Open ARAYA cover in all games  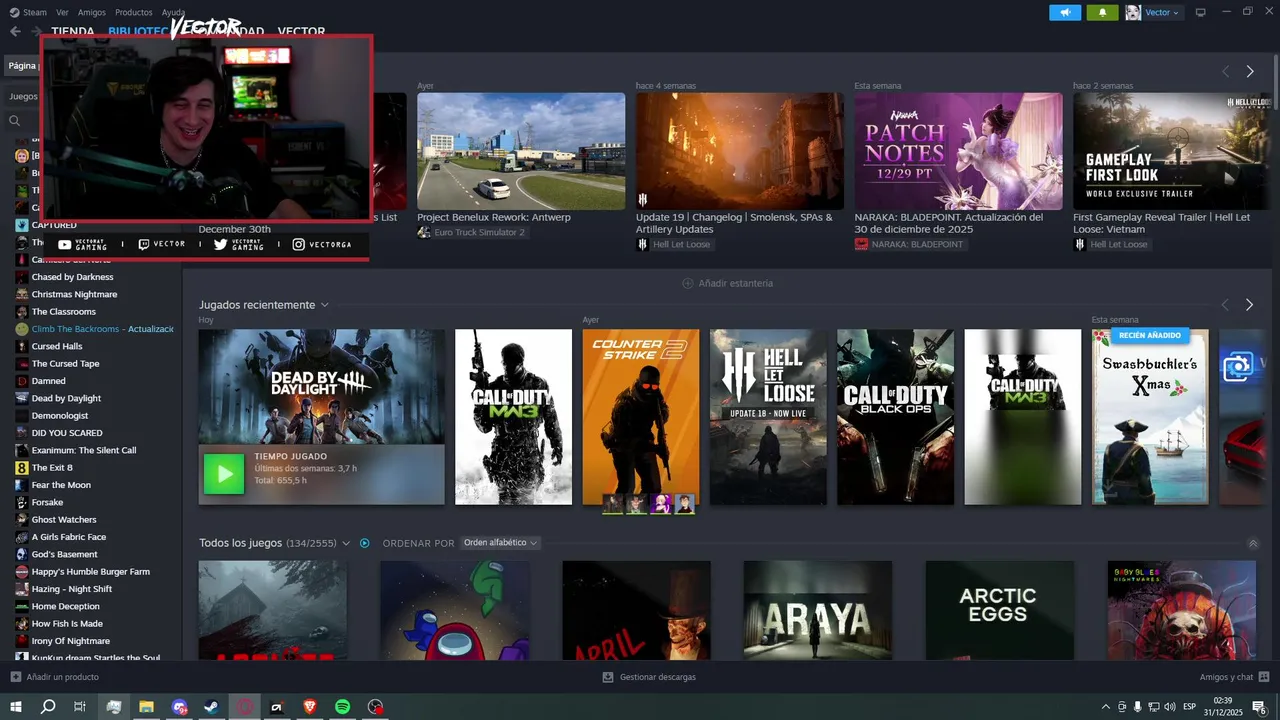(x=818, y=610)
